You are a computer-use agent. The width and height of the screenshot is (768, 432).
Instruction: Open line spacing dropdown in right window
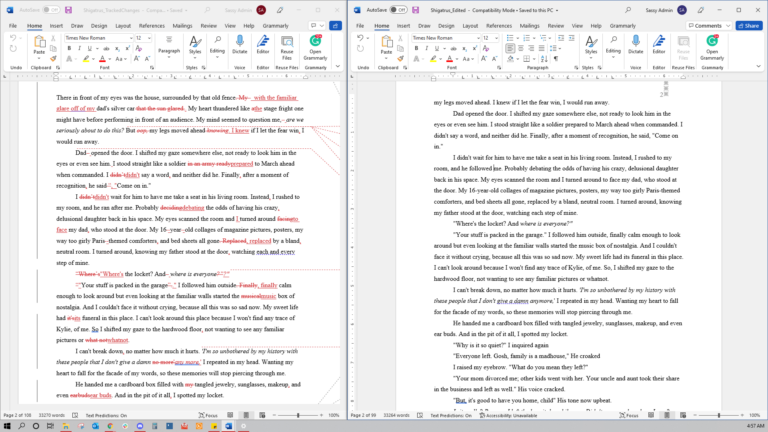(554, 48)
